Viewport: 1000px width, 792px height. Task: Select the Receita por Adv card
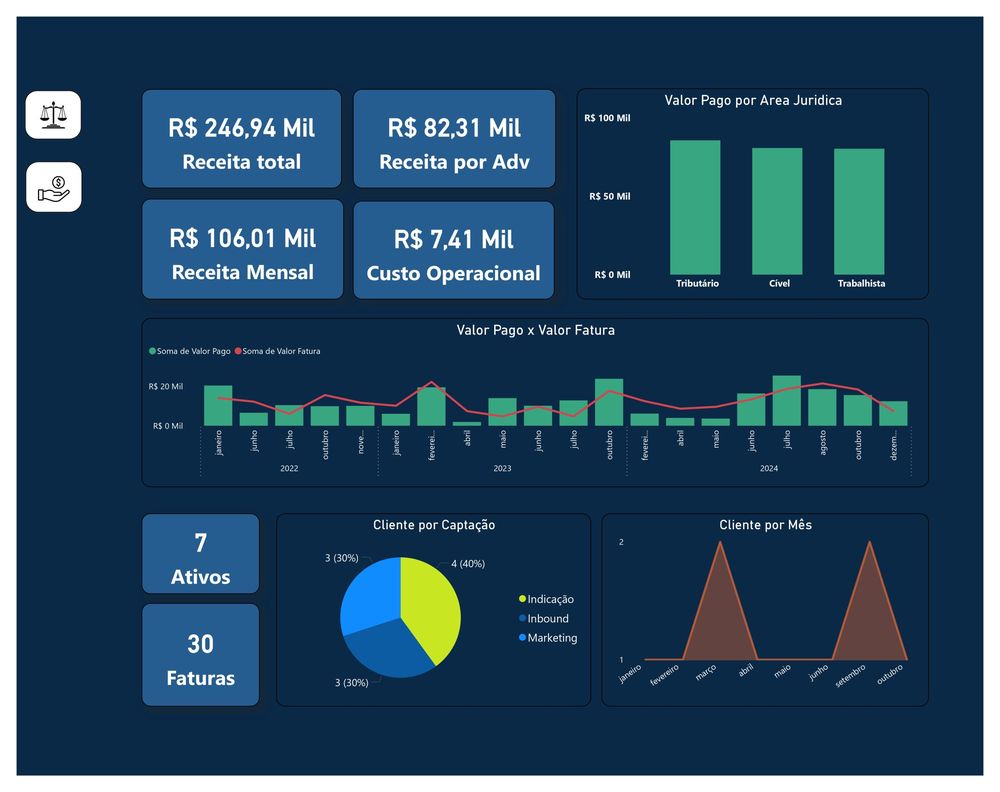click(454, 139)
